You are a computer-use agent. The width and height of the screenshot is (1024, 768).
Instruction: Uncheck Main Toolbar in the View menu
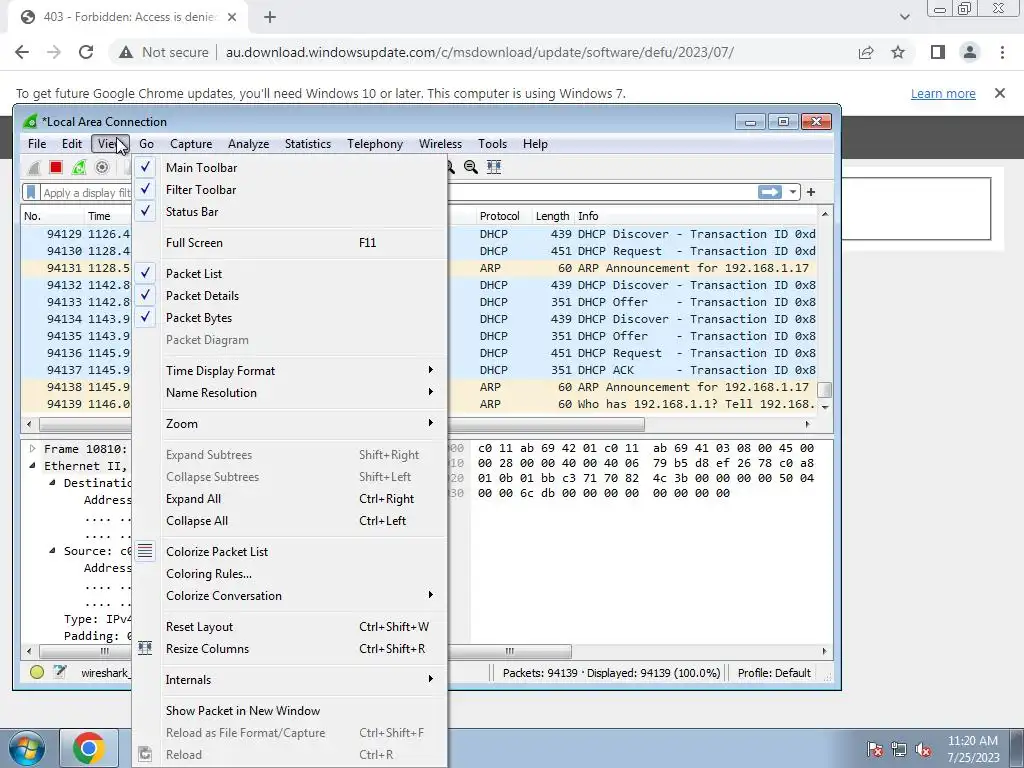point(290,167)
